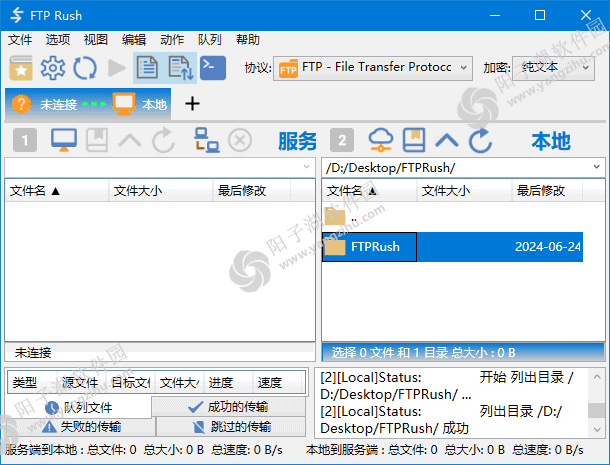Sort local list by 最后修改 column
Screen dimensions: 610x465
point(547,191)
